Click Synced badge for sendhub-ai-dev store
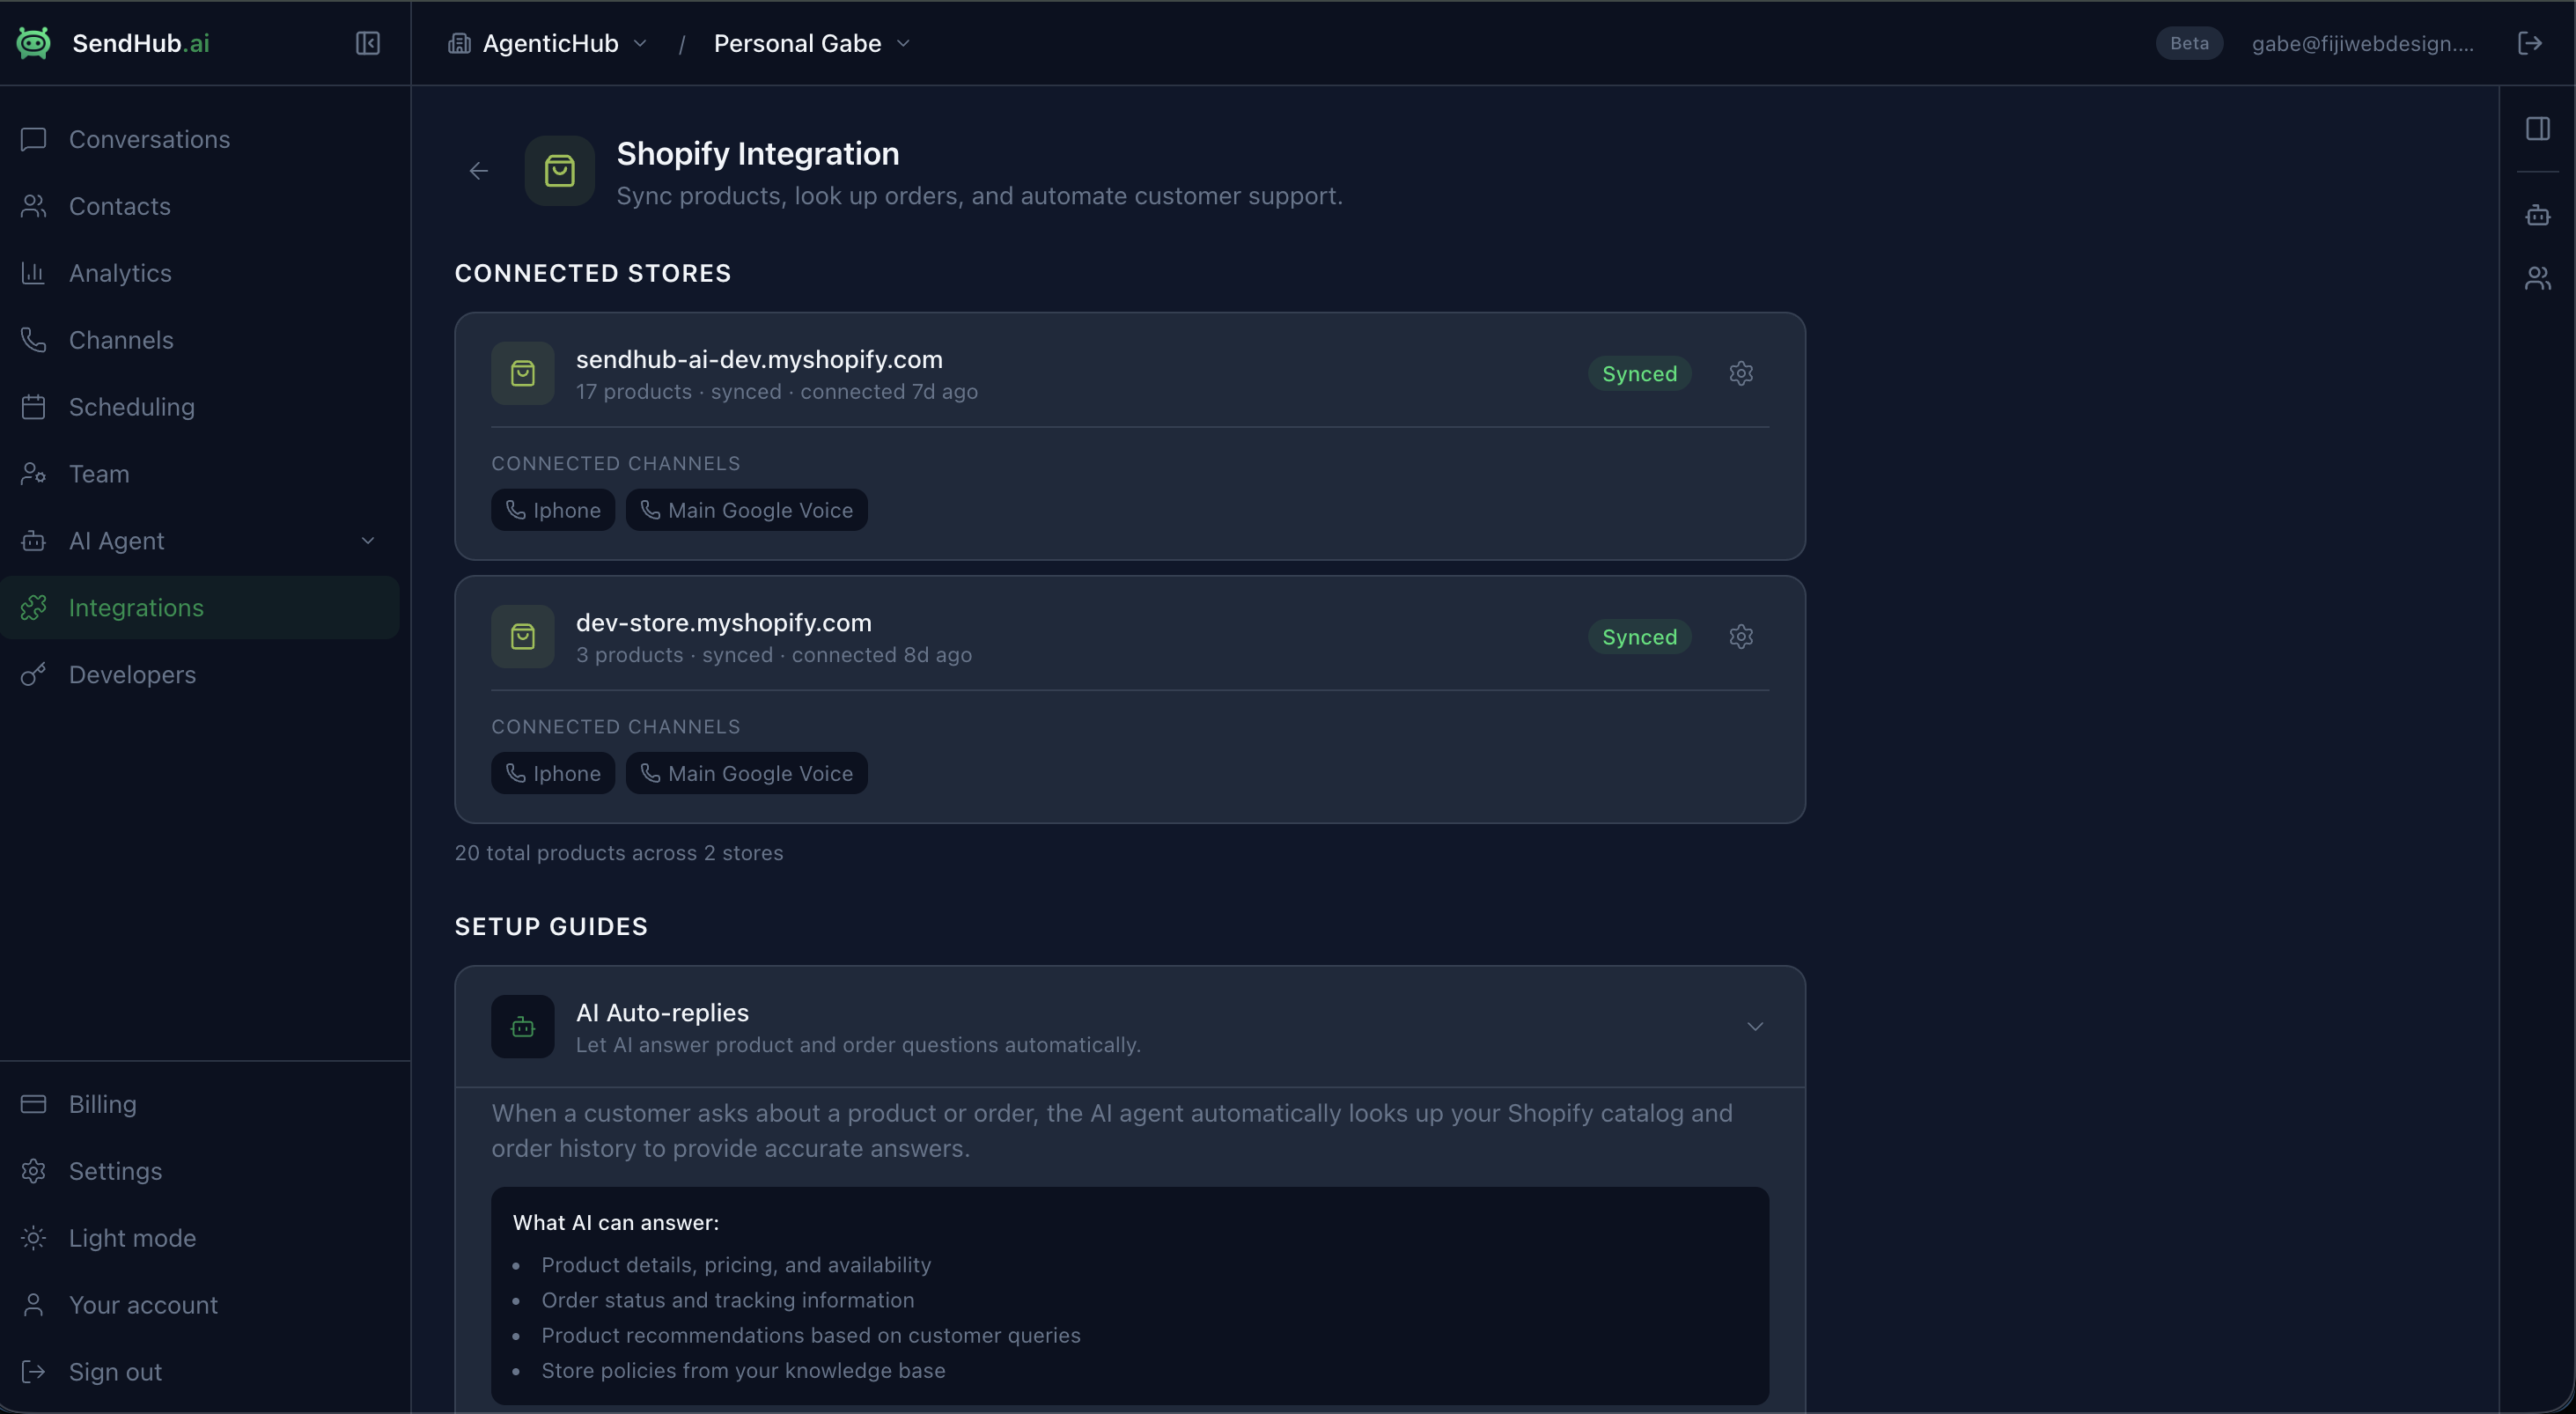The image size is (2576, 1414). (1639, 373)
